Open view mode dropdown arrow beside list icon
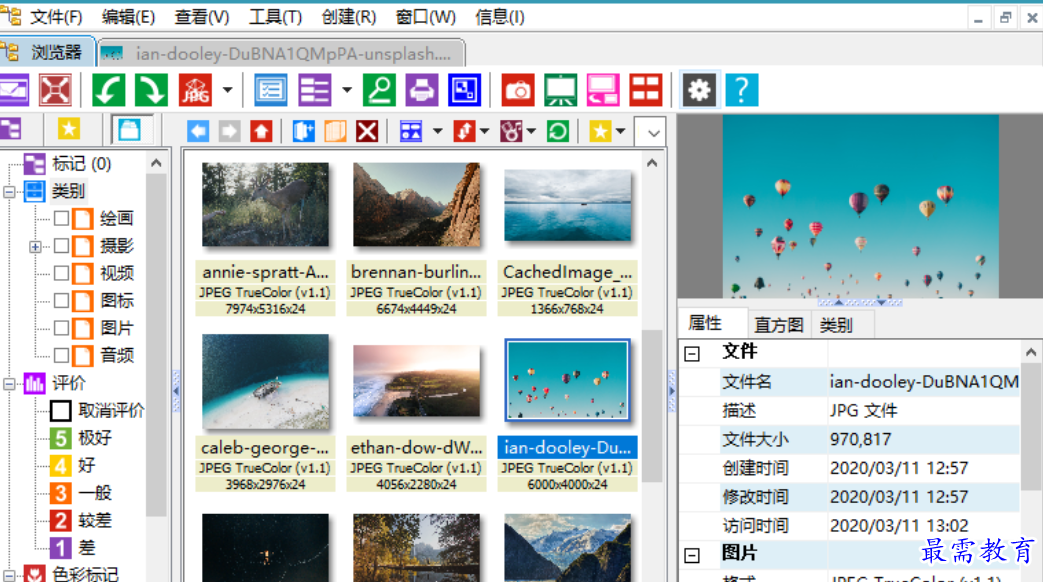Viewport: 1043px width, 582px height. point(347,90)
